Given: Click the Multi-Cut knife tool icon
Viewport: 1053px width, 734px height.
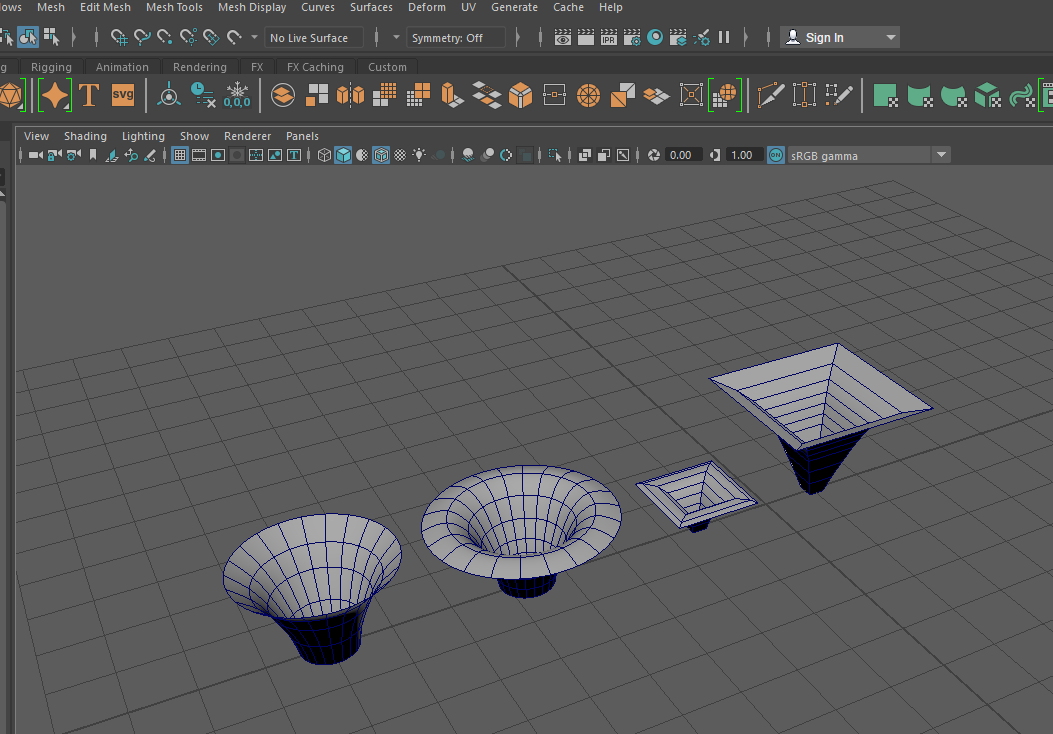Looking at the screenshot, I should (x=770, y=95).
